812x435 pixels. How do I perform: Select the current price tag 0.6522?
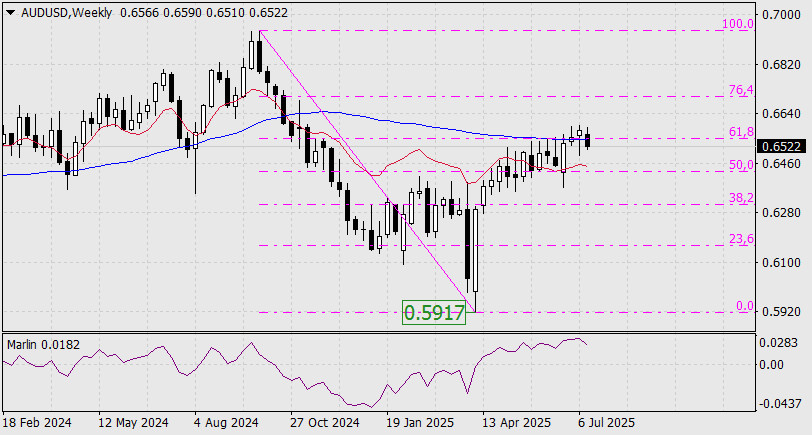click(x=781, y=147)
